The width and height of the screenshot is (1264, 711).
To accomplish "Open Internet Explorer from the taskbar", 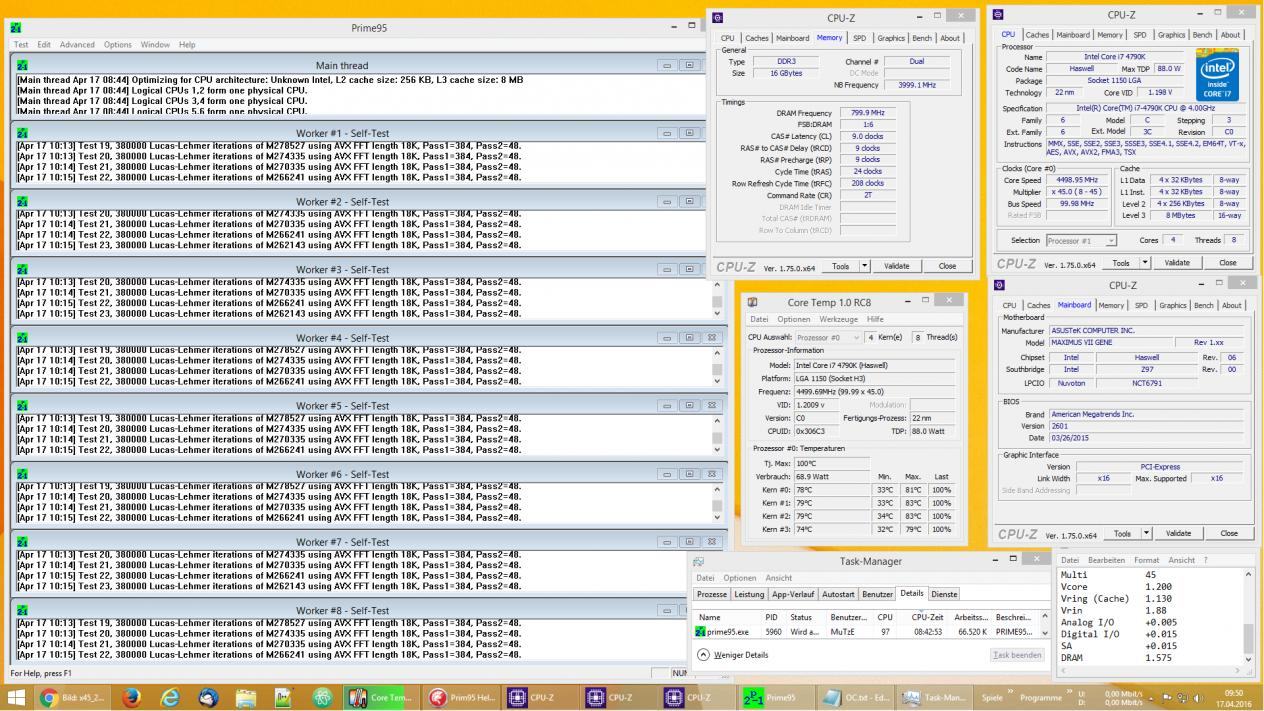I will (x=172, y=697).
